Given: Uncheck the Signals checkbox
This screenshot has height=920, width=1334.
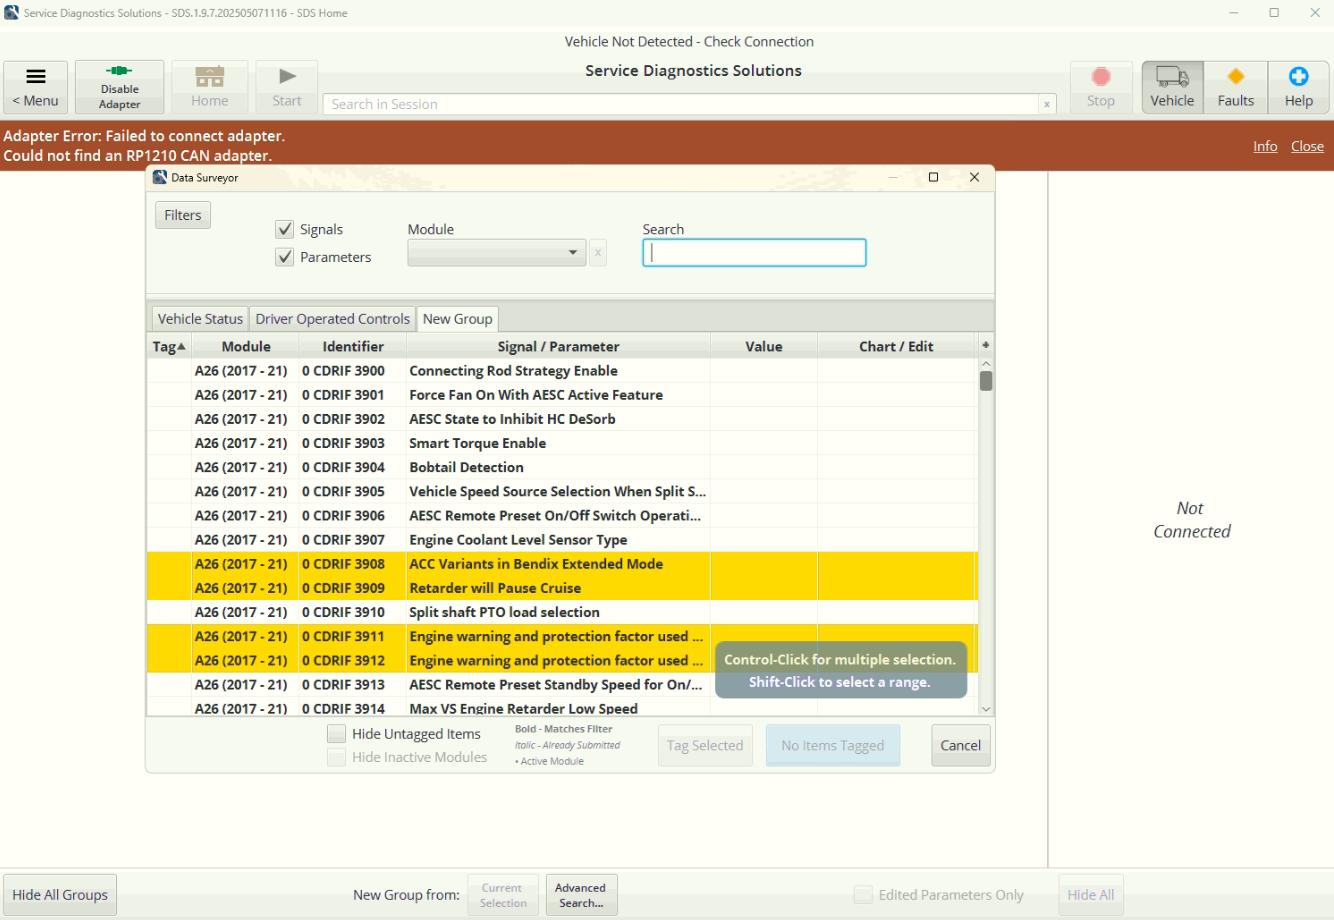Looking at the screenshot, I should (x=285, y=229).
